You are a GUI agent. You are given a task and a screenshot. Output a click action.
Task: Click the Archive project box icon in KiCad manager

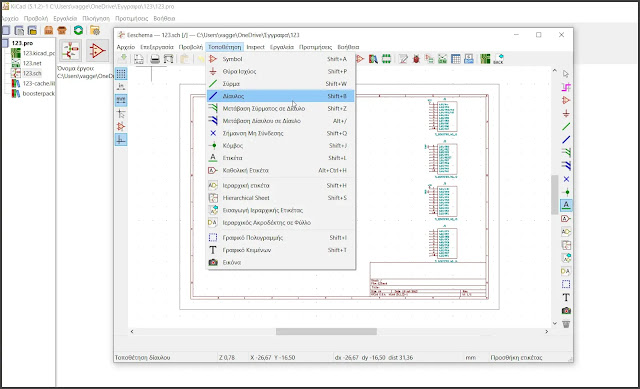click(x=49, y=30)
